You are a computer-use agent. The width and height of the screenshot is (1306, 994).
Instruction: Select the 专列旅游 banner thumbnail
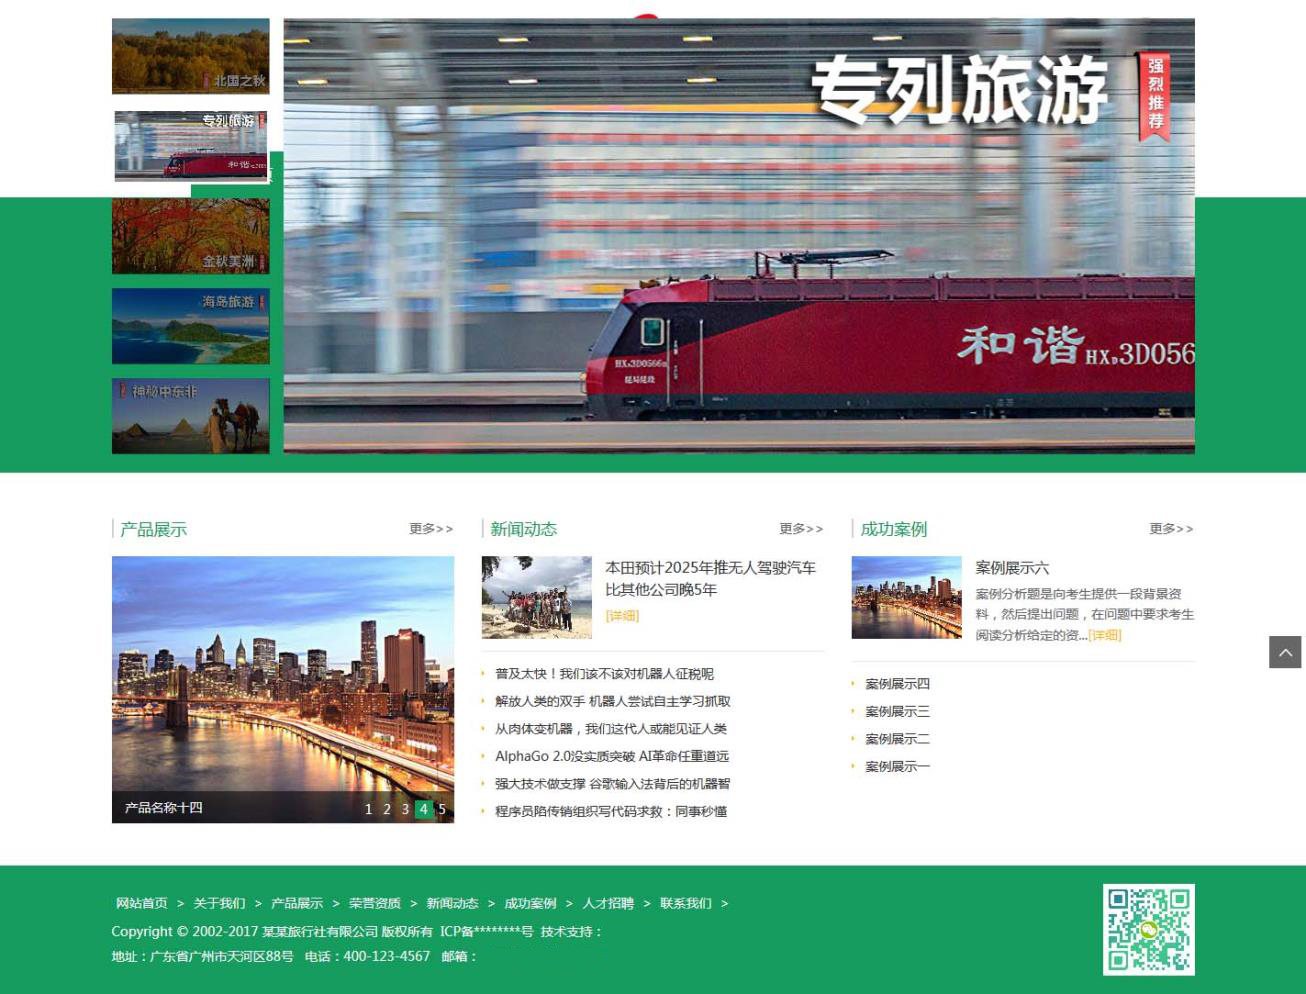click(x=190, y=146)
